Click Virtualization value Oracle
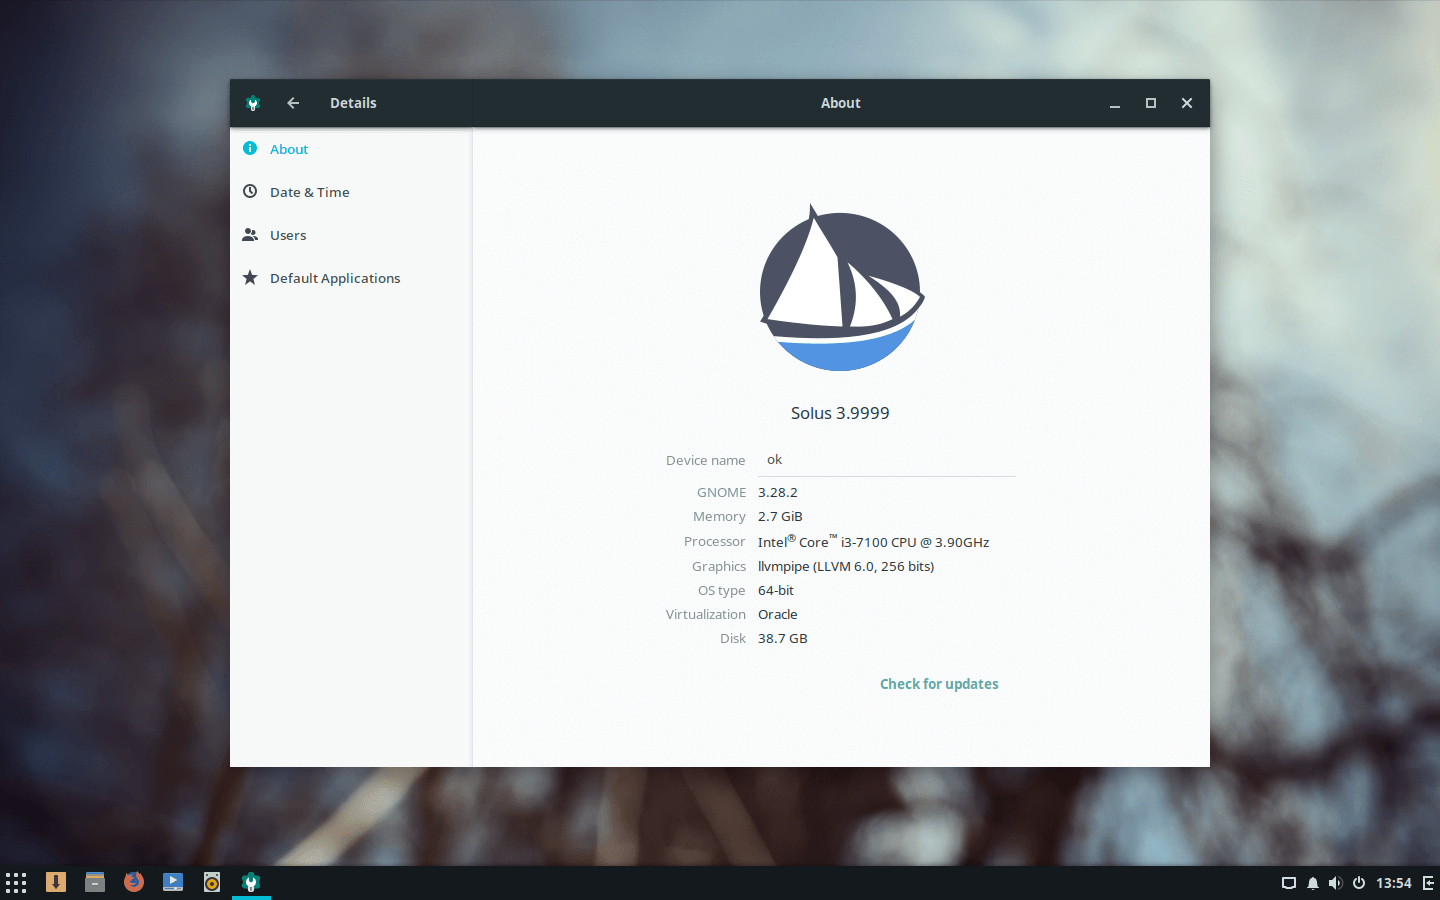Viewport: 1440px width, 900px height. (x=778, y=614)
